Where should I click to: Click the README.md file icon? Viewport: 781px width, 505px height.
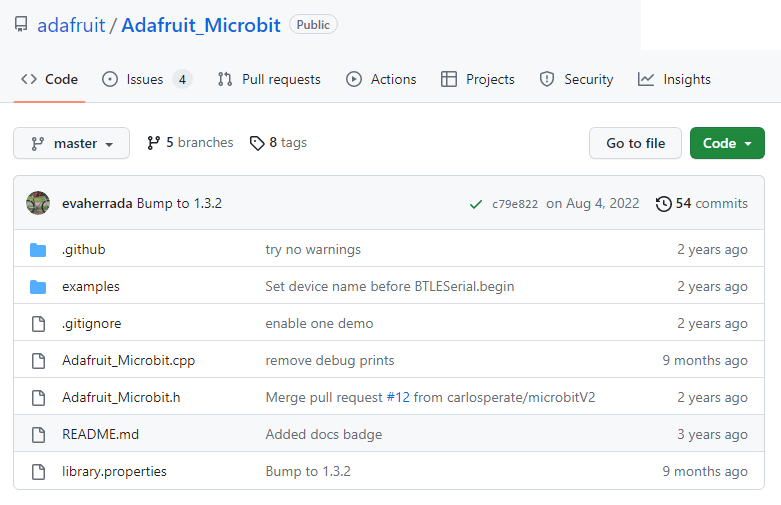[38, 434]
